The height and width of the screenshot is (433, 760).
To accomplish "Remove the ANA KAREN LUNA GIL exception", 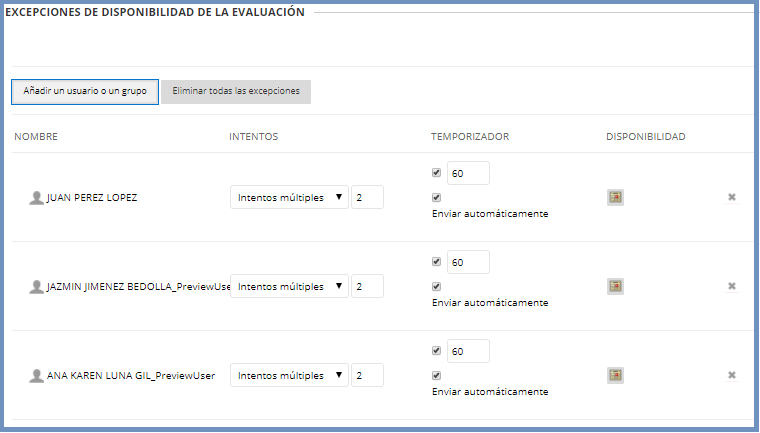I will click(732, 375).
